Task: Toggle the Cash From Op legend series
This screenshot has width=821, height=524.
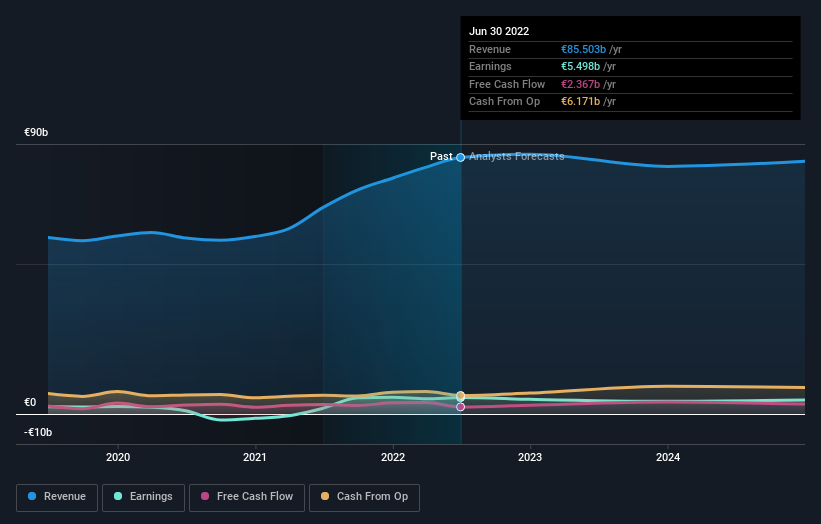Action: pos(364,497)
